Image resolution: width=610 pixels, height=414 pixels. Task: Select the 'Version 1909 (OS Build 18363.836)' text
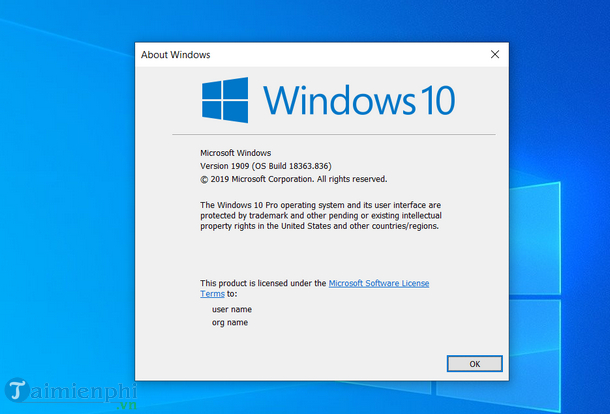(x=266, y=166)
